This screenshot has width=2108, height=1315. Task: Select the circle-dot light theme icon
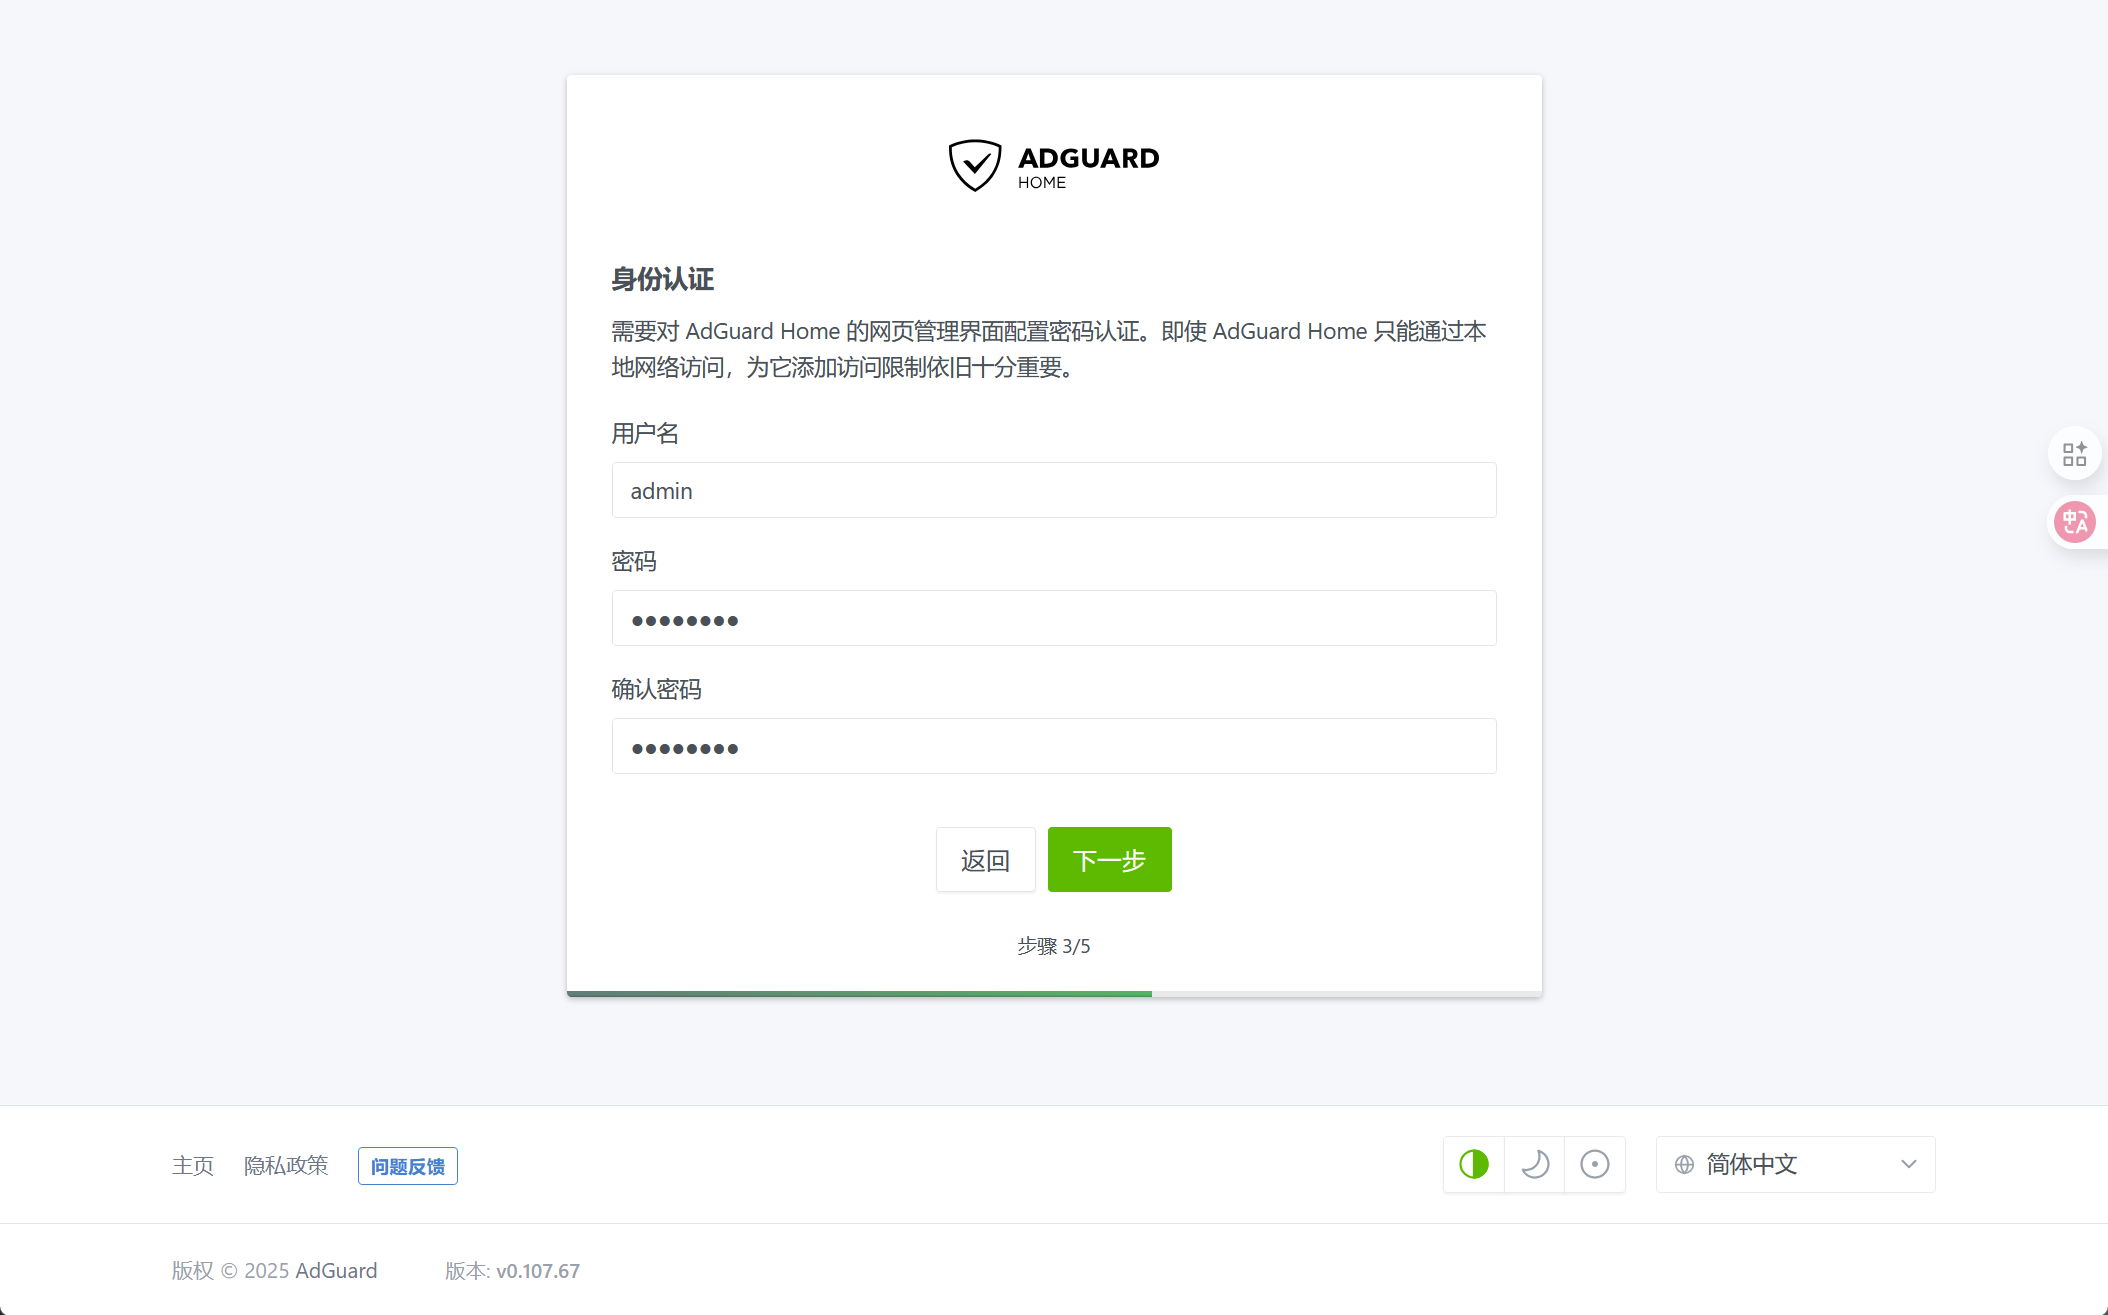(1594, 1164)
